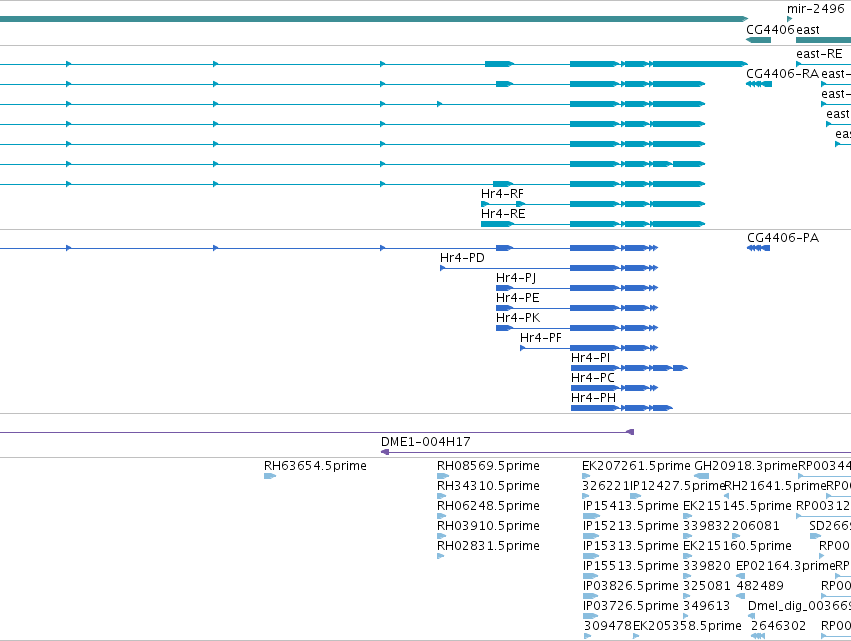Select the EK215160.5prime EST label
The image size is (851, 641).
737,545
